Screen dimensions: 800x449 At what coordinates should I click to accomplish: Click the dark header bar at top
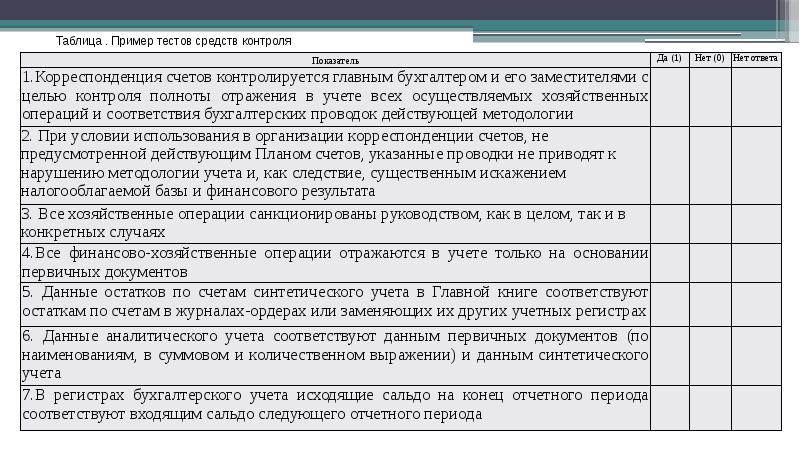click(400, 12)
